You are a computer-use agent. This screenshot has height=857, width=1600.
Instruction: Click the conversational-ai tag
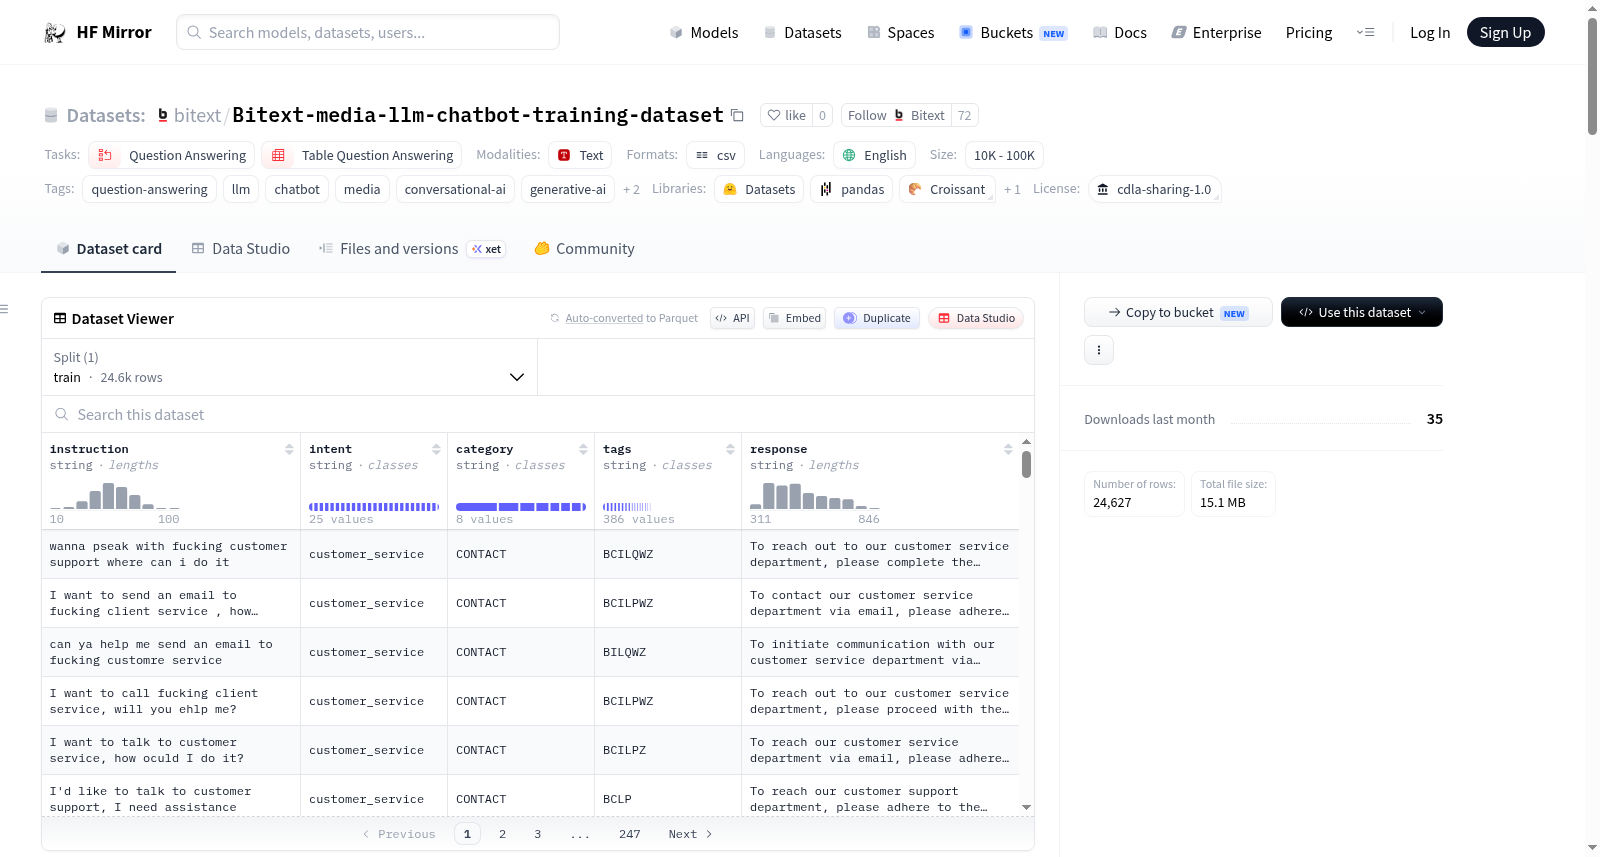click(x=455, y=189)
